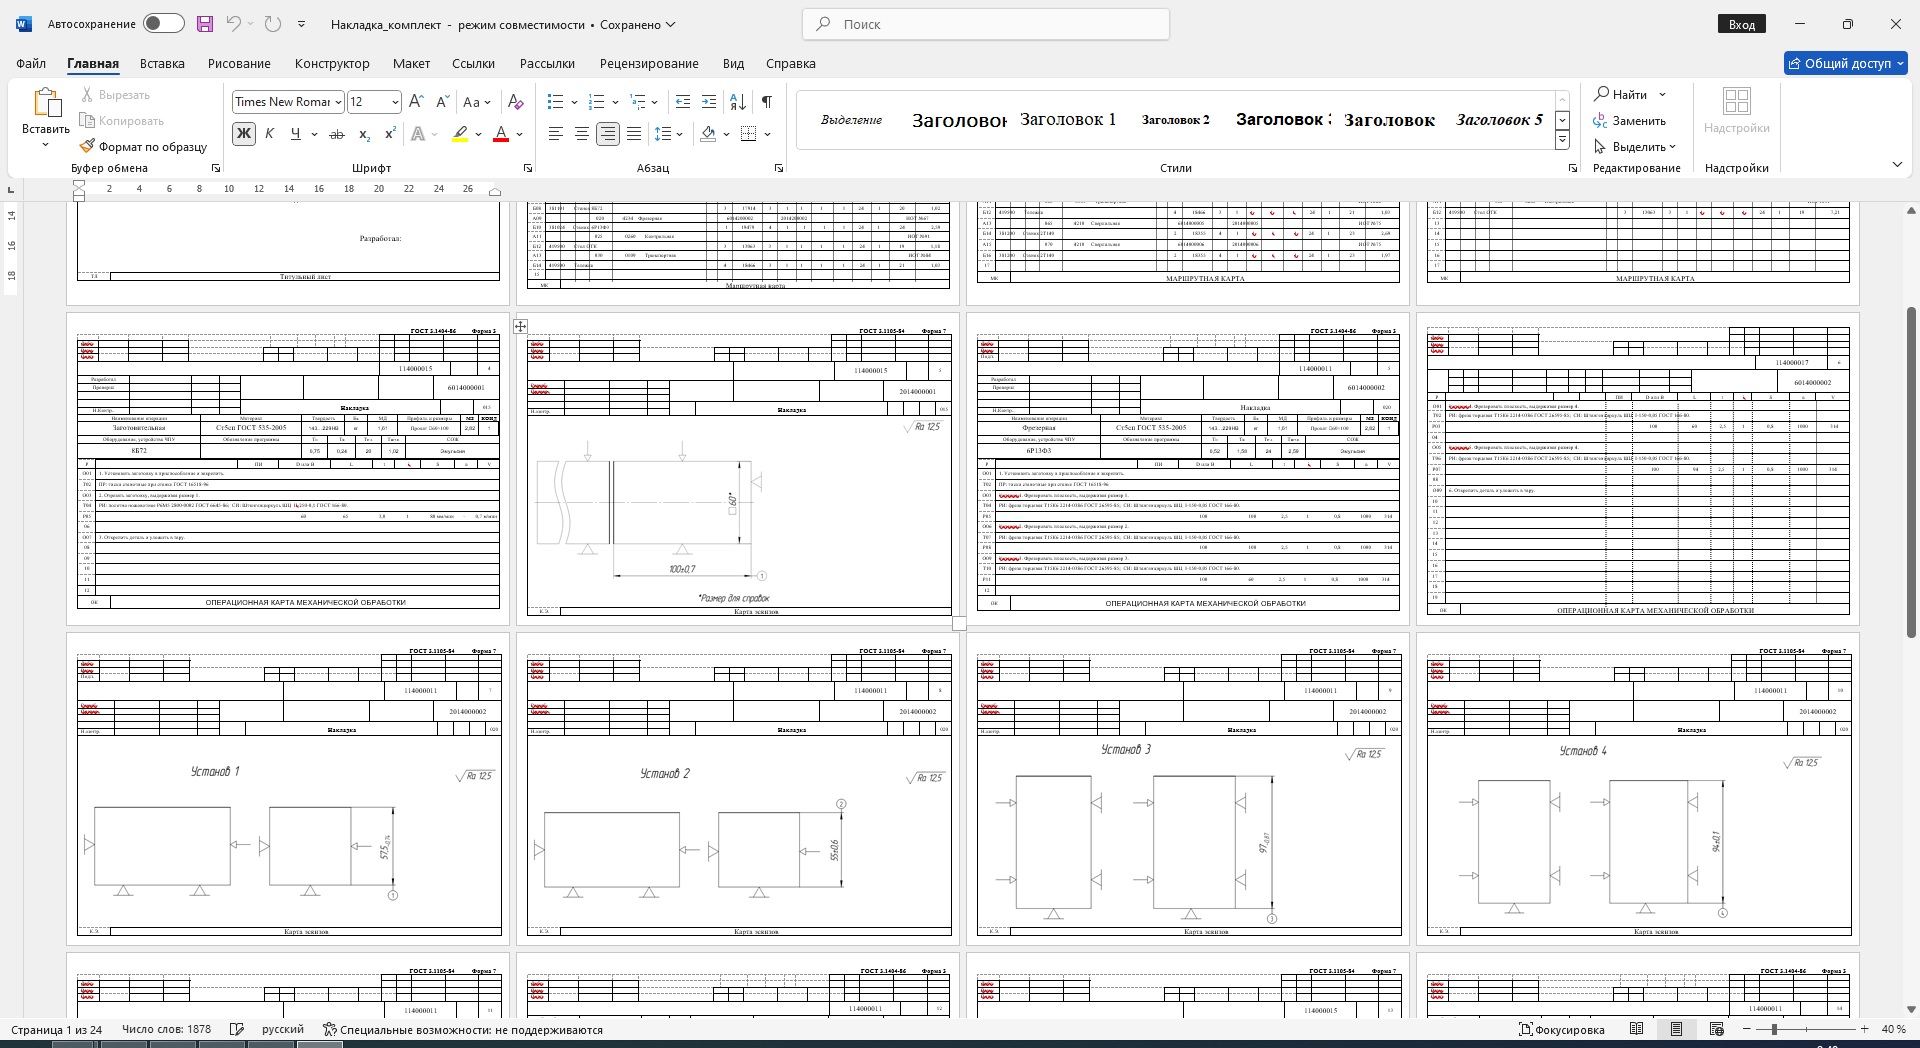Toggle the AutoSave switch
This screenshot has height=1048, width=1920.
point(163,24)
